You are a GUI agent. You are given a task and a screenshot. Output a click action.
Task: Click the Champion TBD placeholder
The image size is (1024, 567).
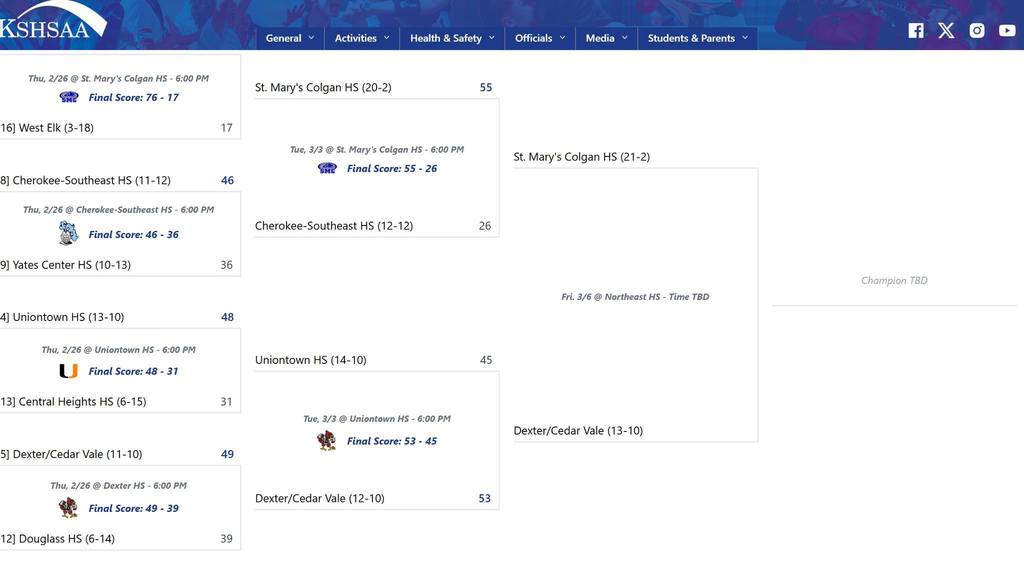click(x=894, y=281)
